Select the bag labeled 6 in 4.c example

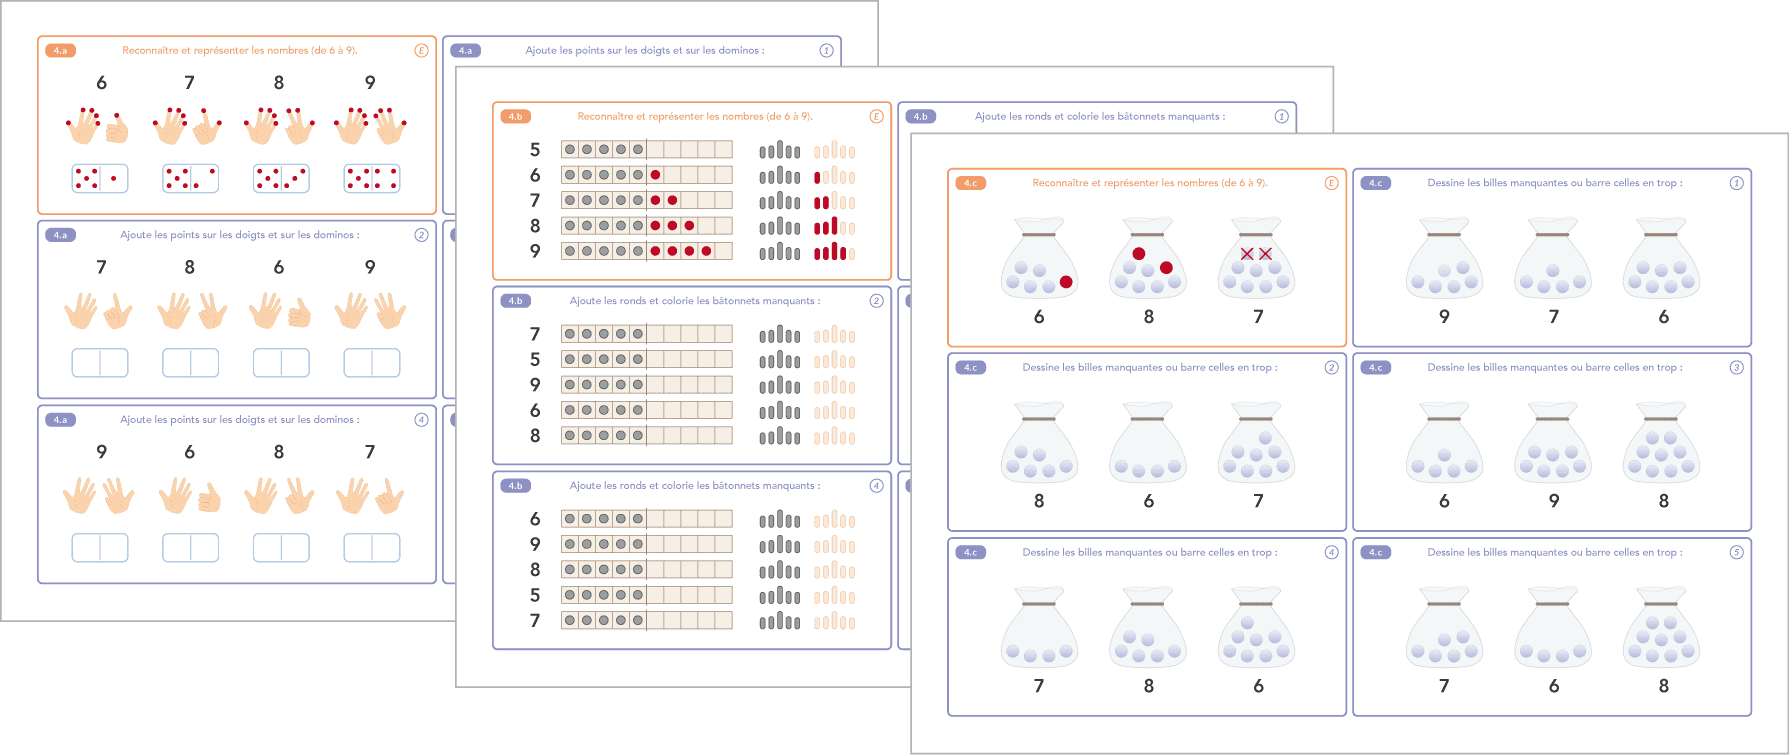1039,259
